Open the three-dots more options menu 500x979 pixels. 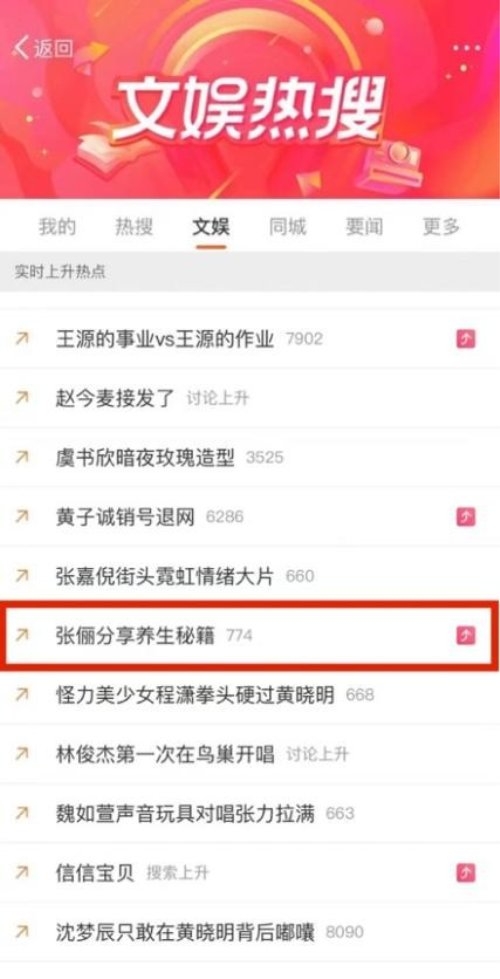tap(467, 48)
